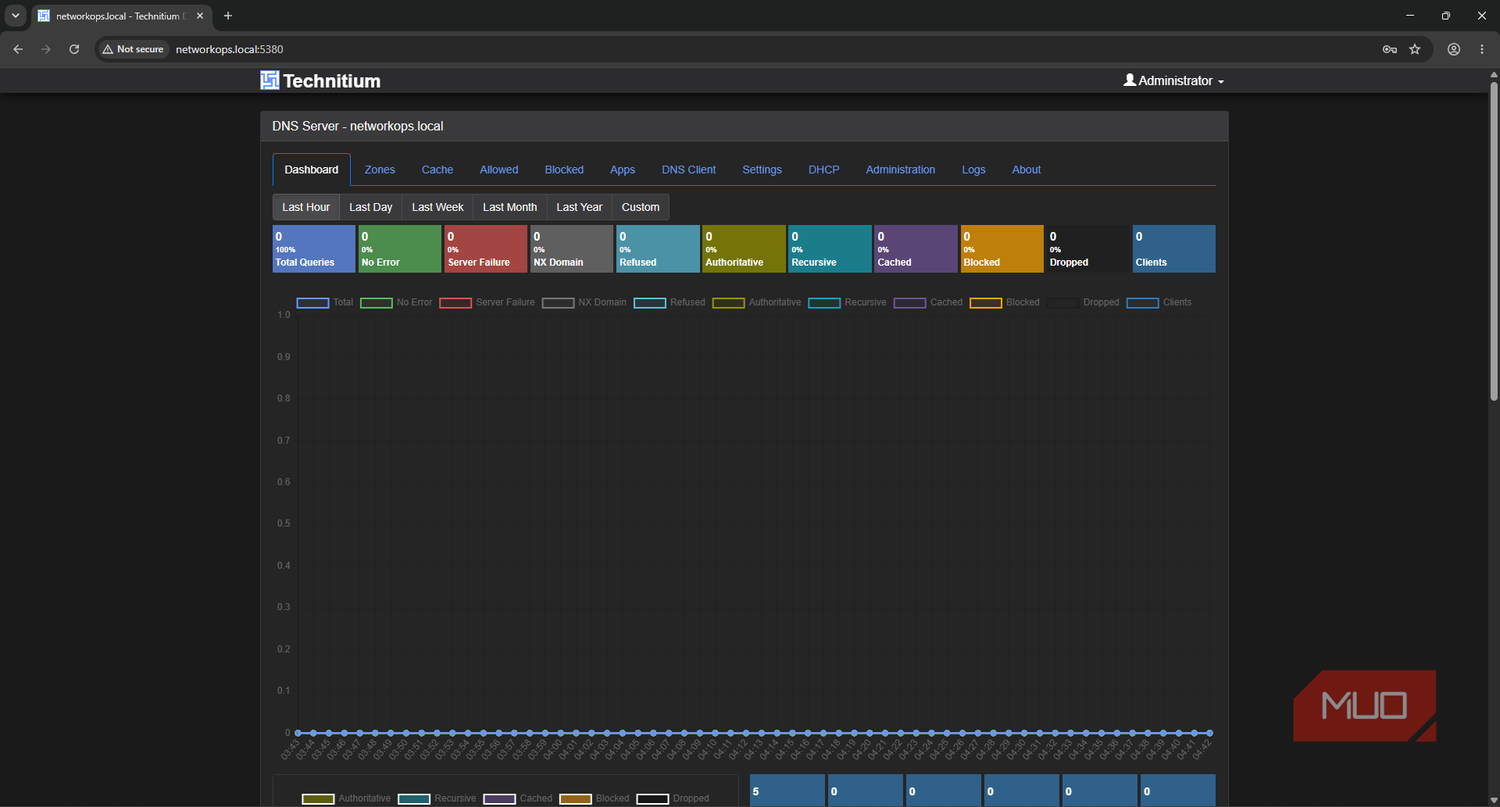Select the Last Week range

tap(438, 207)
